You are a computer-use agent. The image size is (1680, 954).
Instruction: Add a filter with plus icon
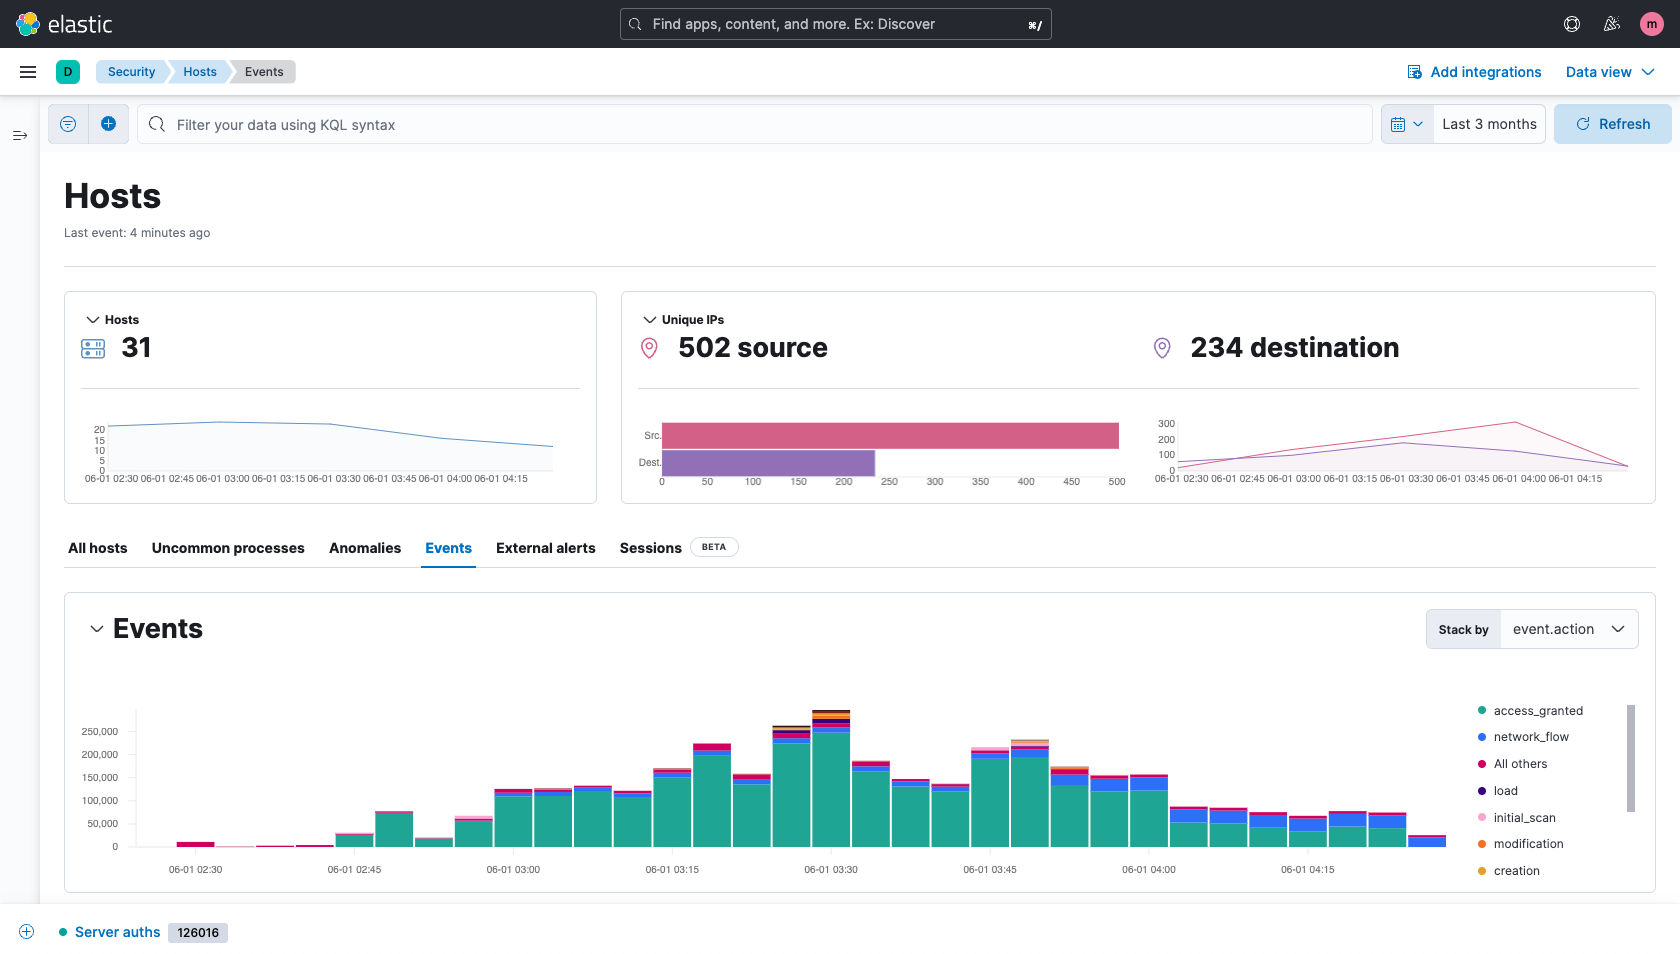pyautogui.click(x=108, y=124)
